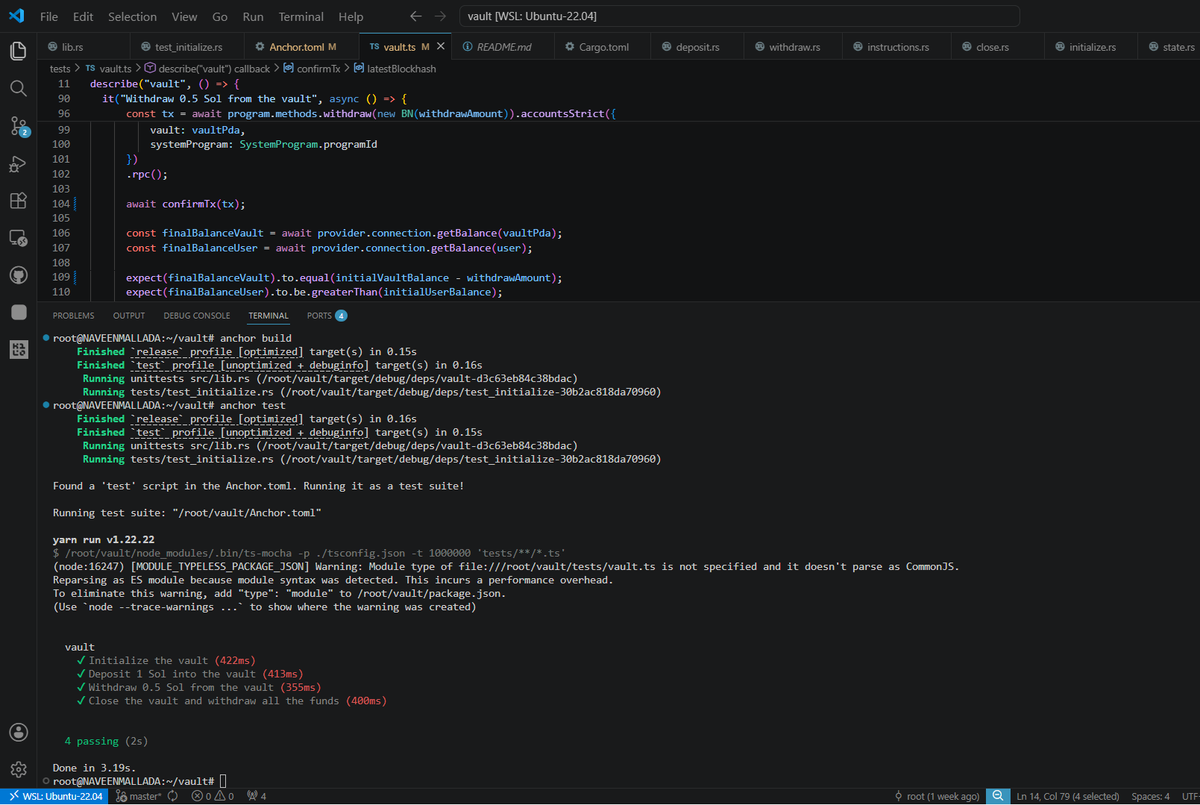The image size is (1200, 805).
Task: Open the Edit menu
Action: pyautogui.click(x=83, y=17)
